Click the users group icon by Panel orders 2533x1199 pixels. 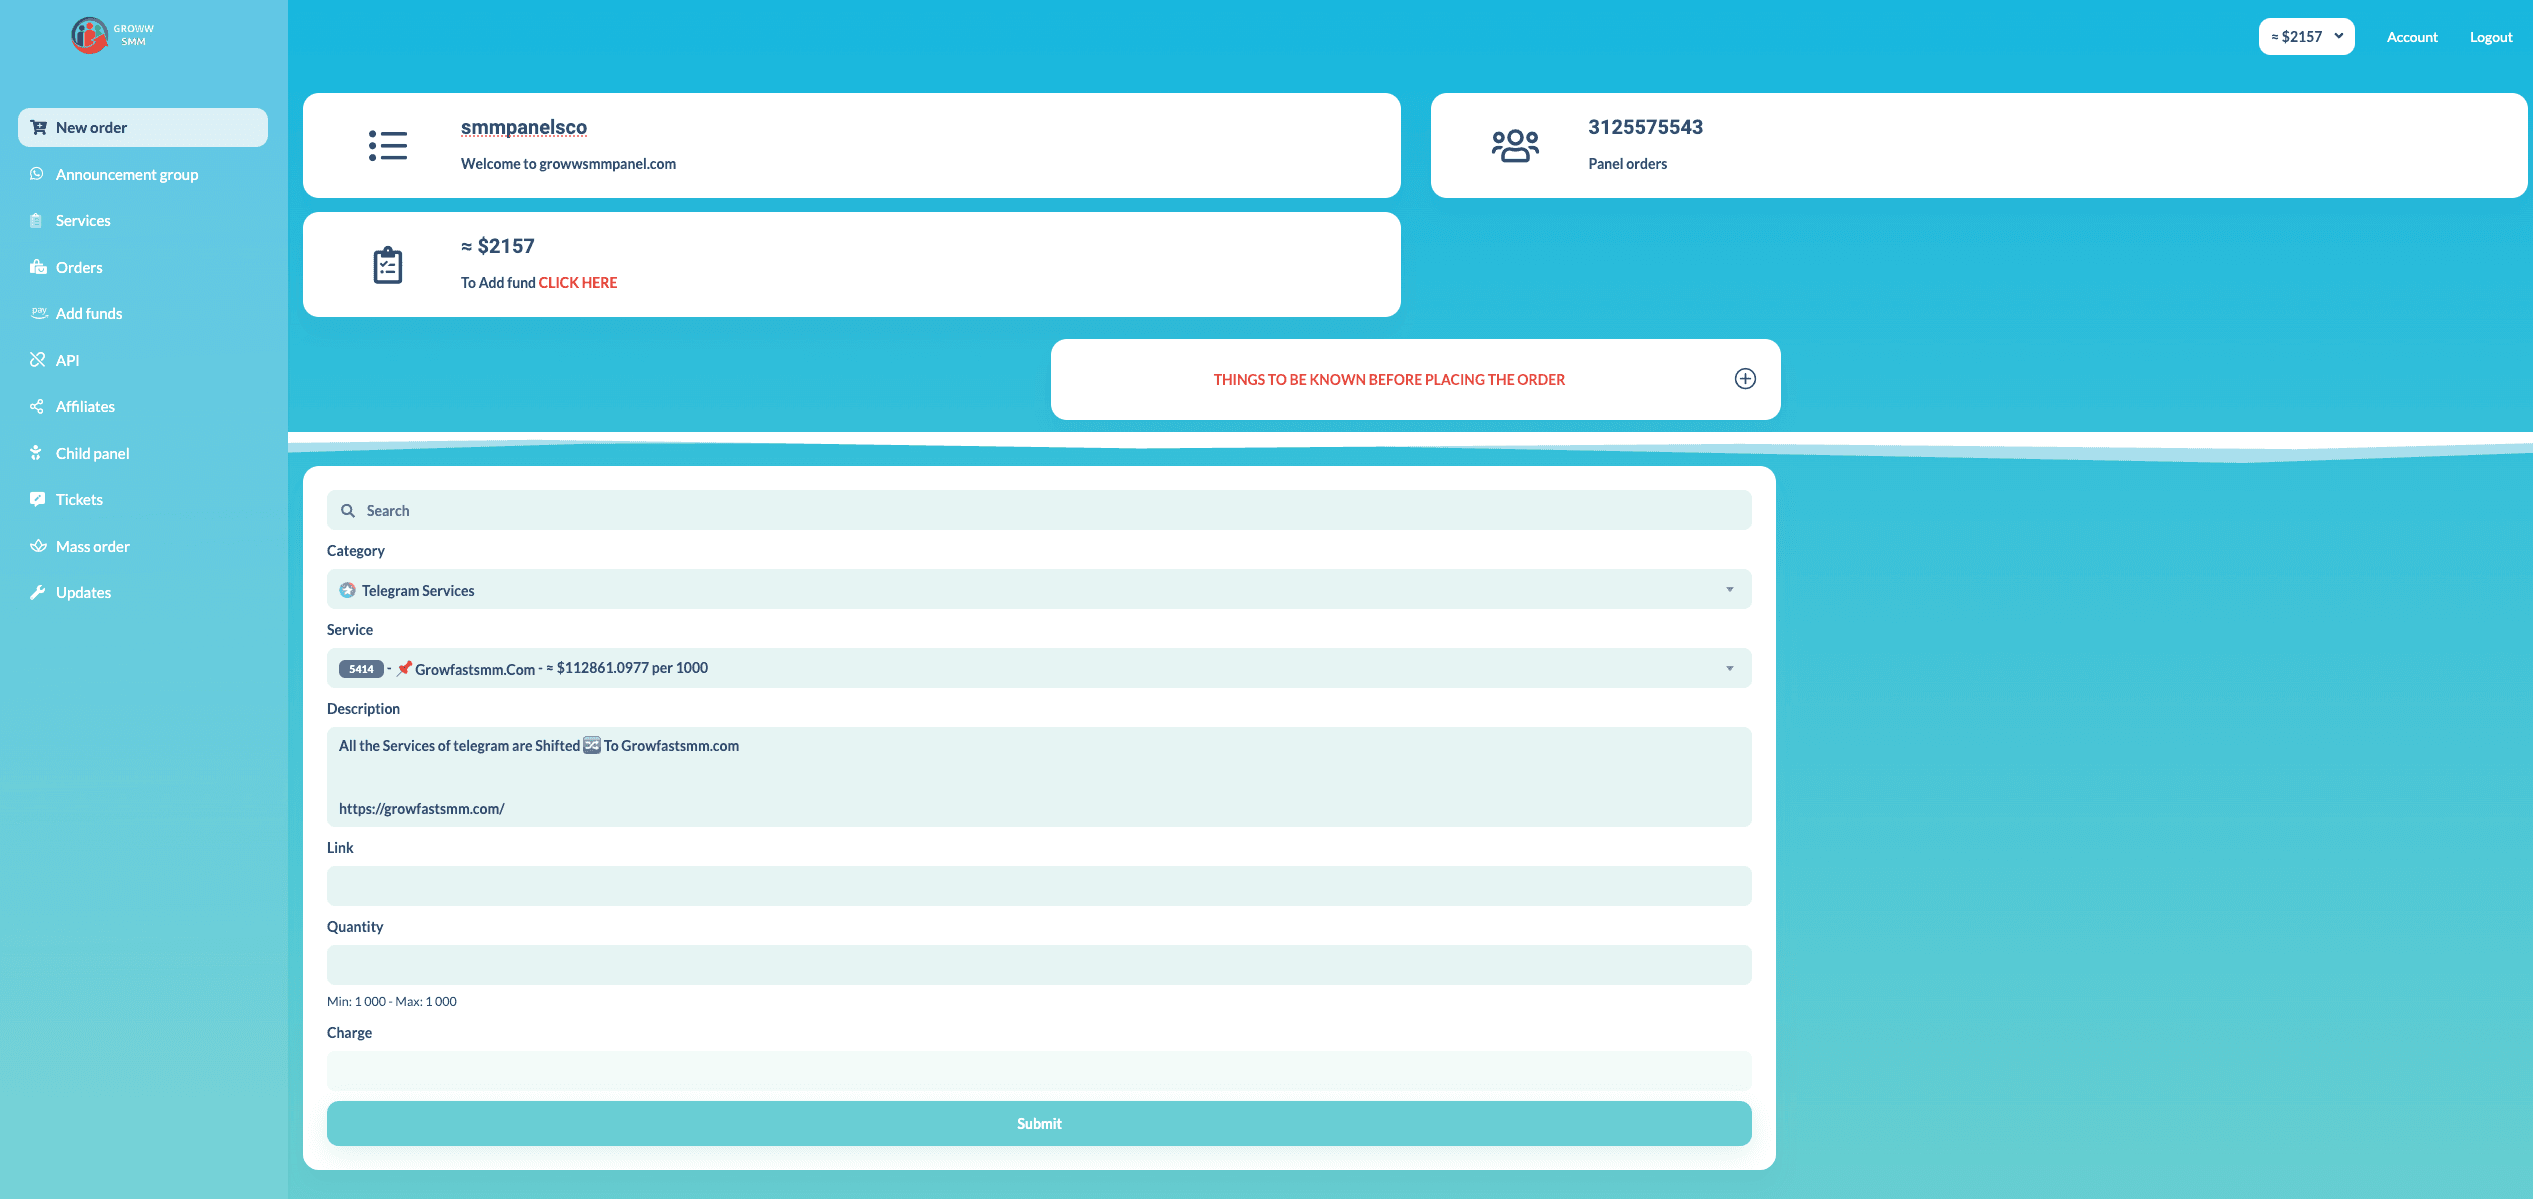[1514, 146]
